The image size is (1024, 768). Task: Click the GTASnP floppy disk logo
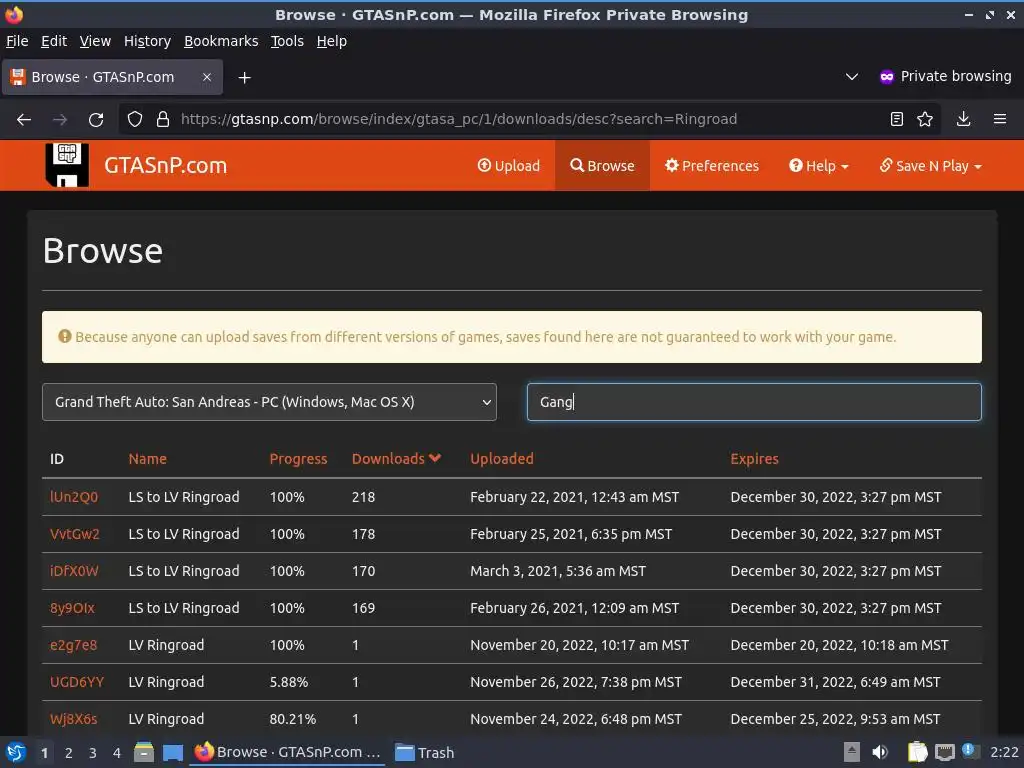pyautogui.click(x=67, y=165)
